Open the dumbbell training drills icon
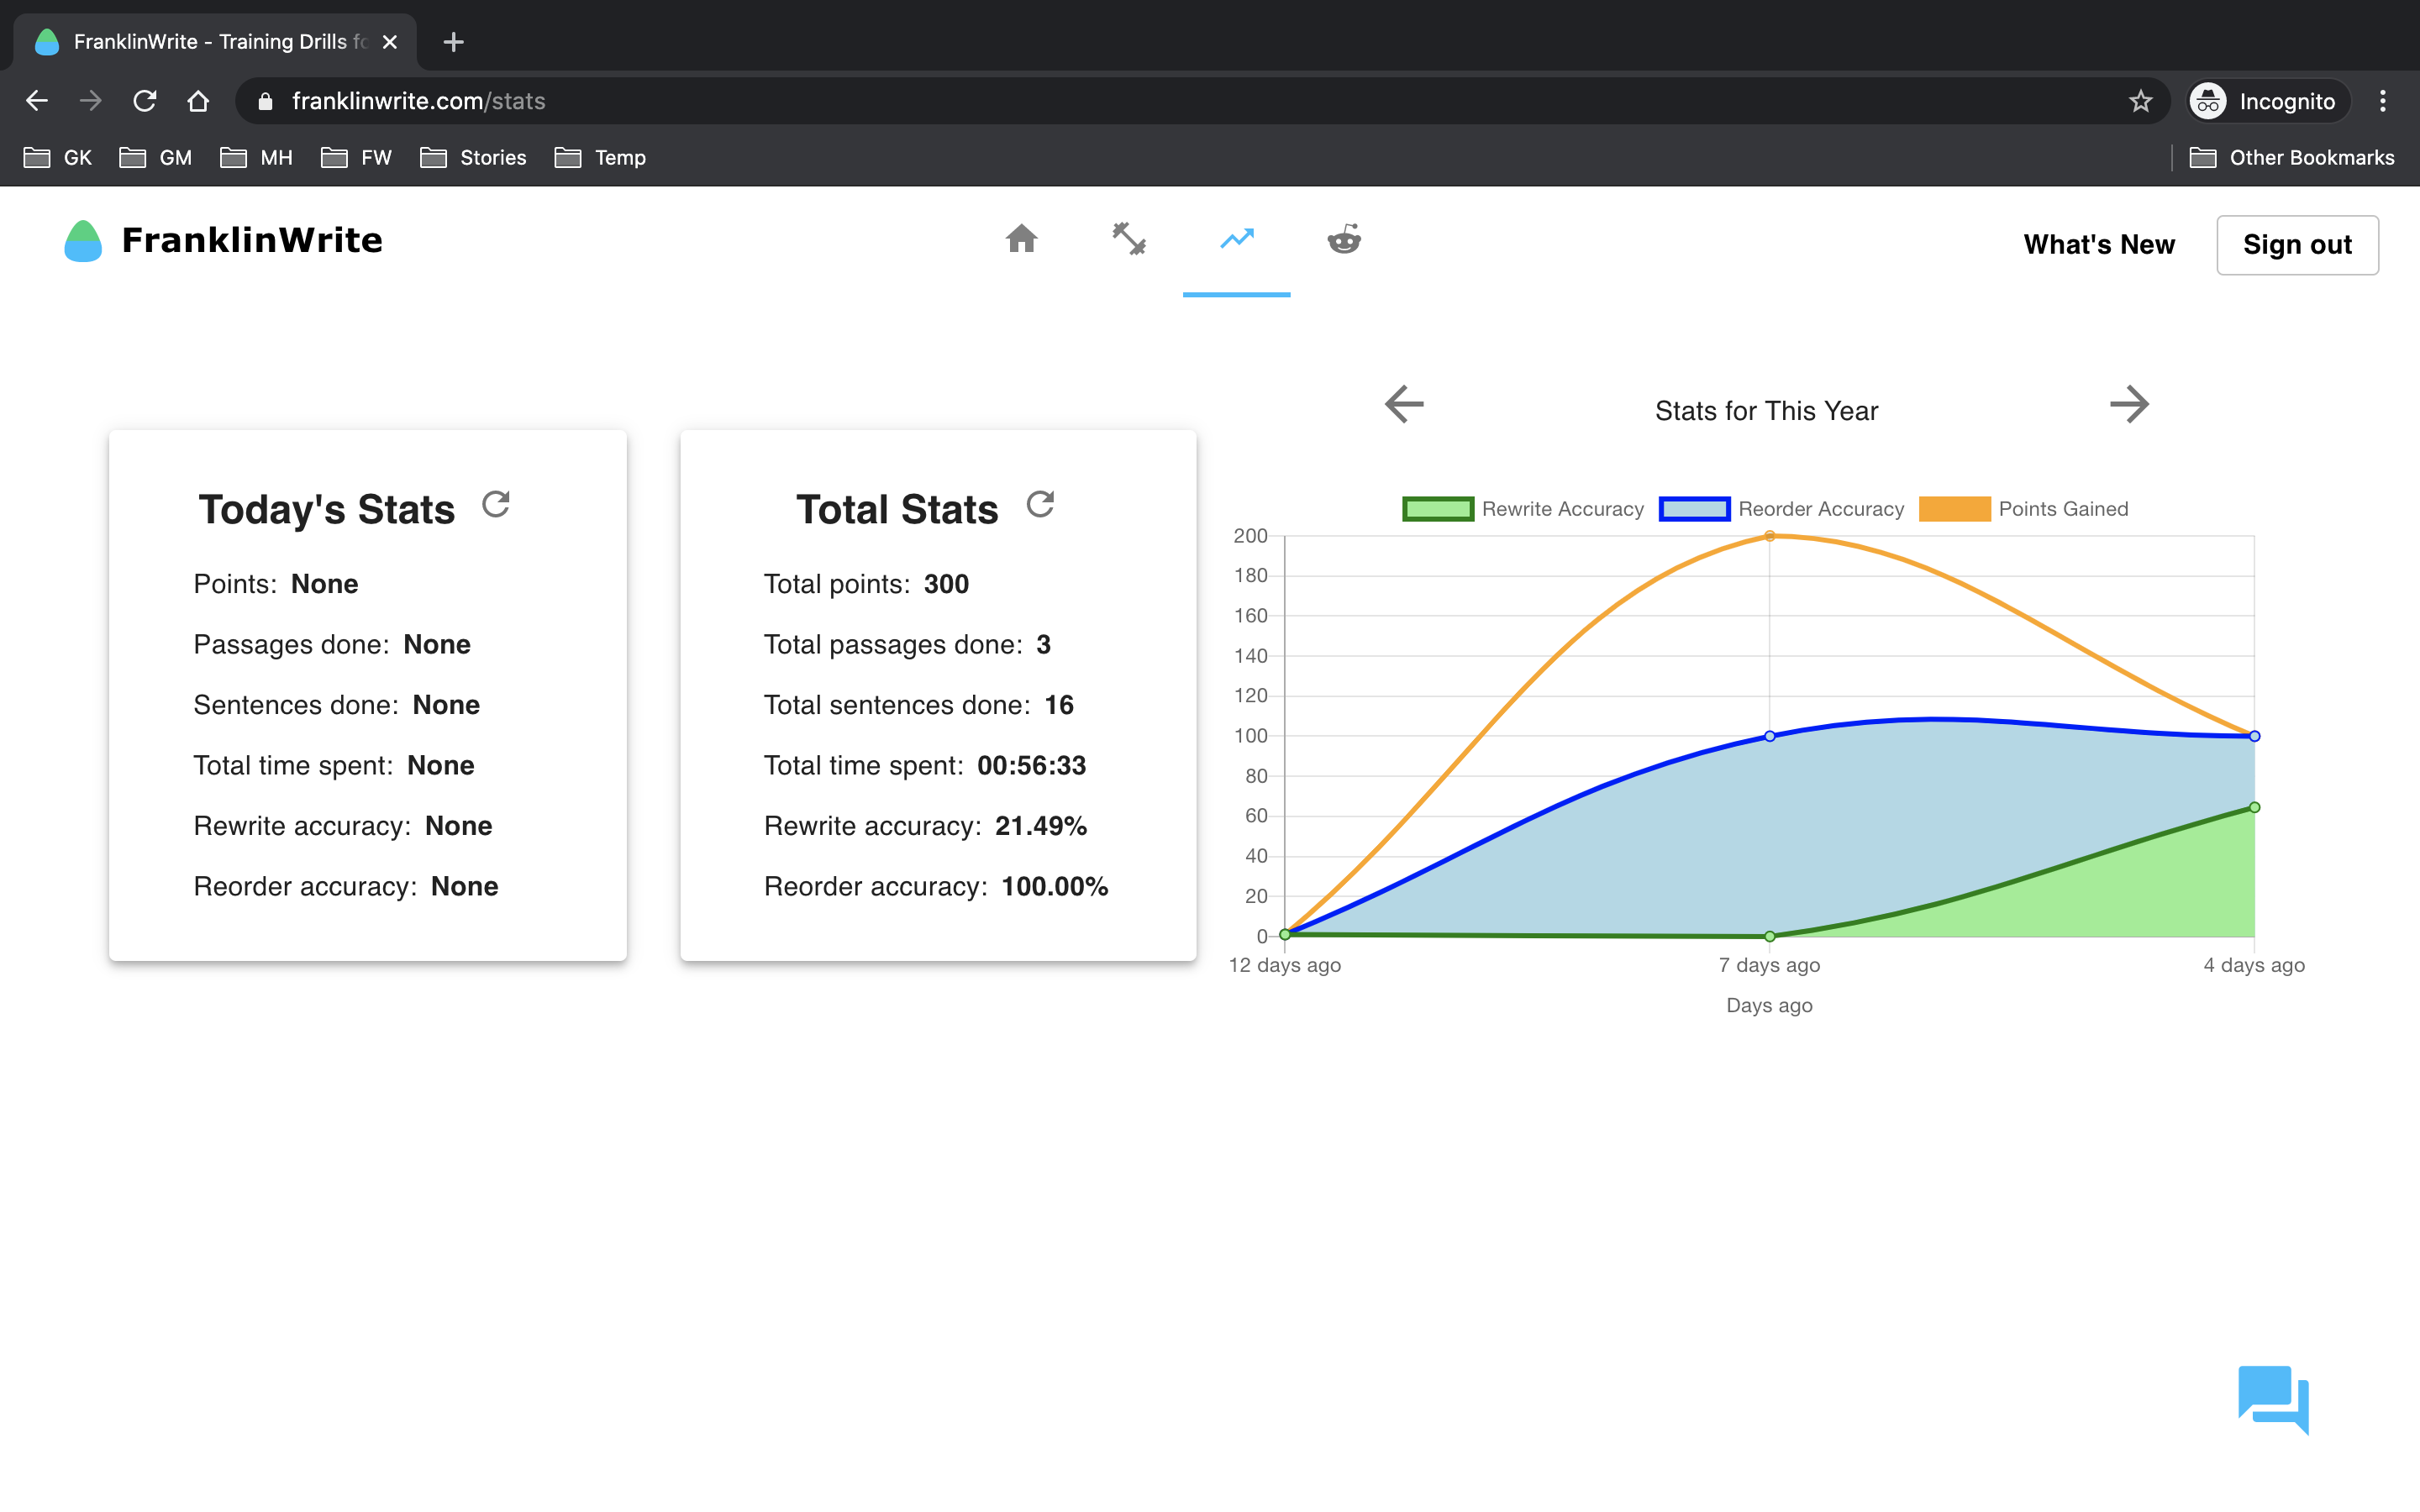The height and width of the screenshot is (1512, 2420). [x=1129, y=240]
